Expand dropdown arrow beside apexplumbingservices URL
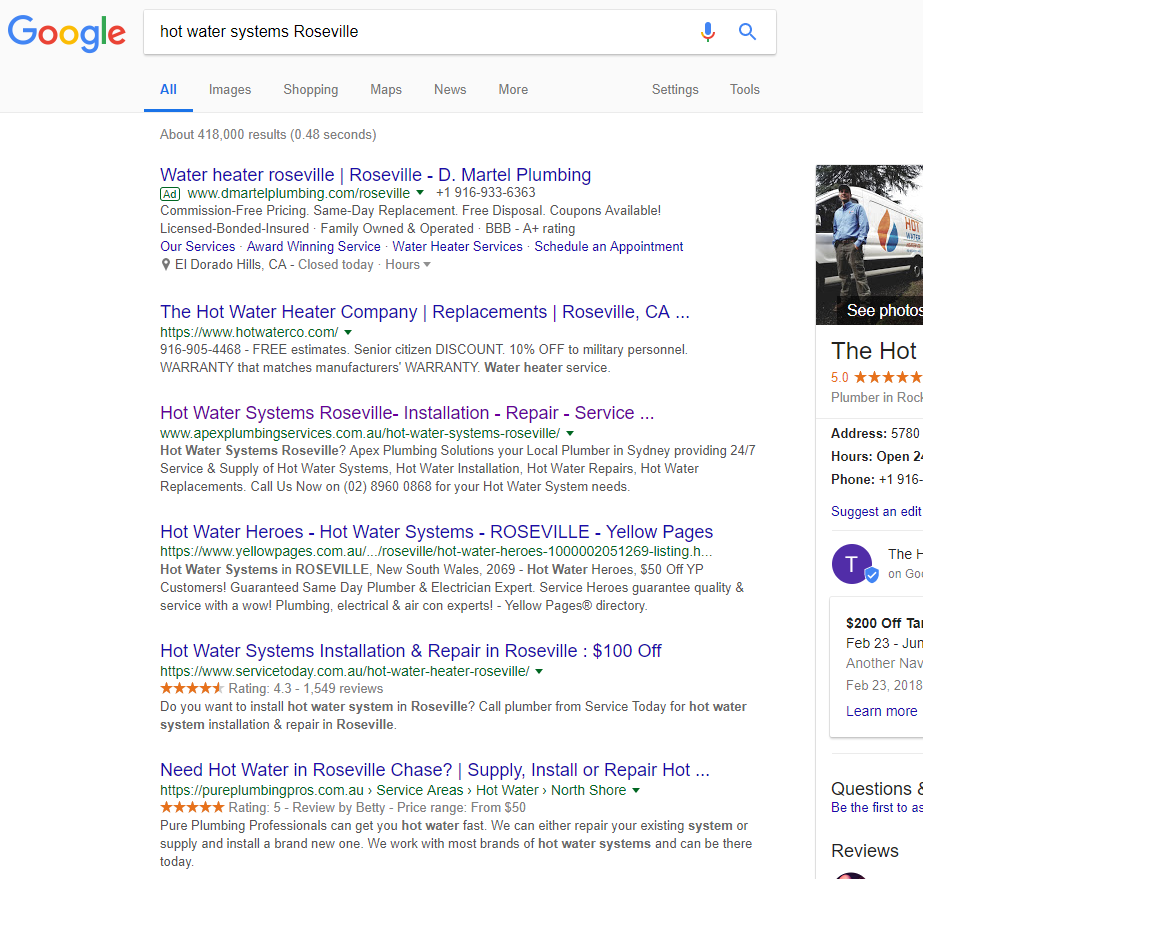 point(570,434)
